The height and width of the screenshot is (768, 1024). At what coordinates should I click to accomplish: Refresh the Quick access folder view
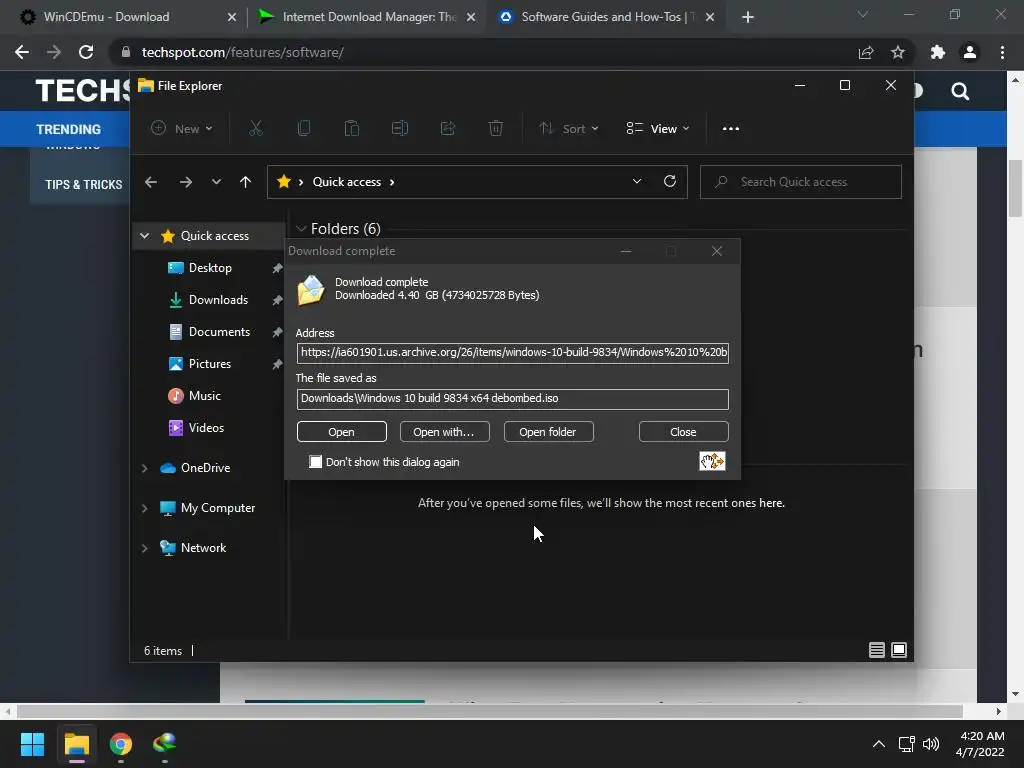pyautogui.click(x=669, y=182)
